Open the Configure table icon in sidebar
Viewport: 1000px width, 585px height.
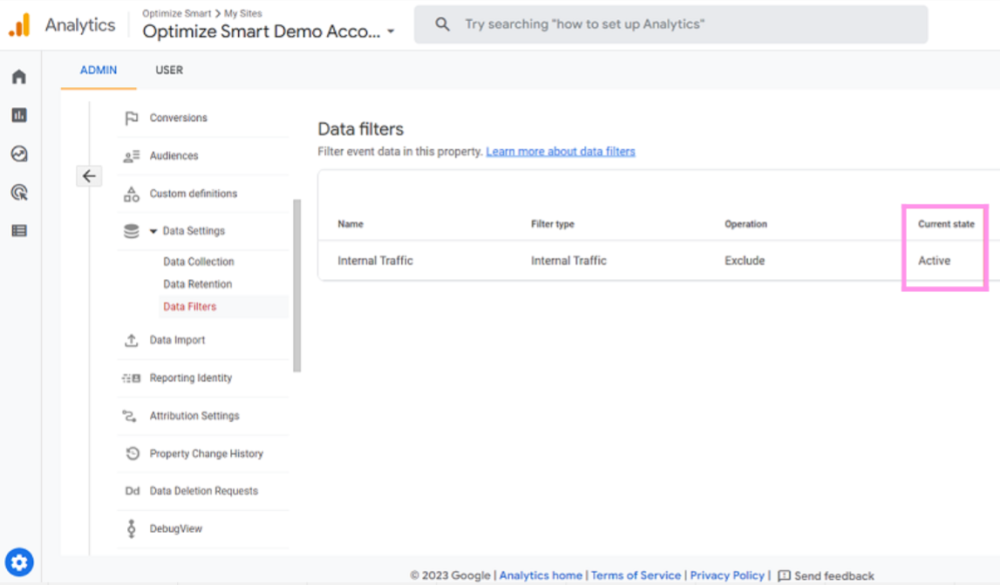click(19, 231)
